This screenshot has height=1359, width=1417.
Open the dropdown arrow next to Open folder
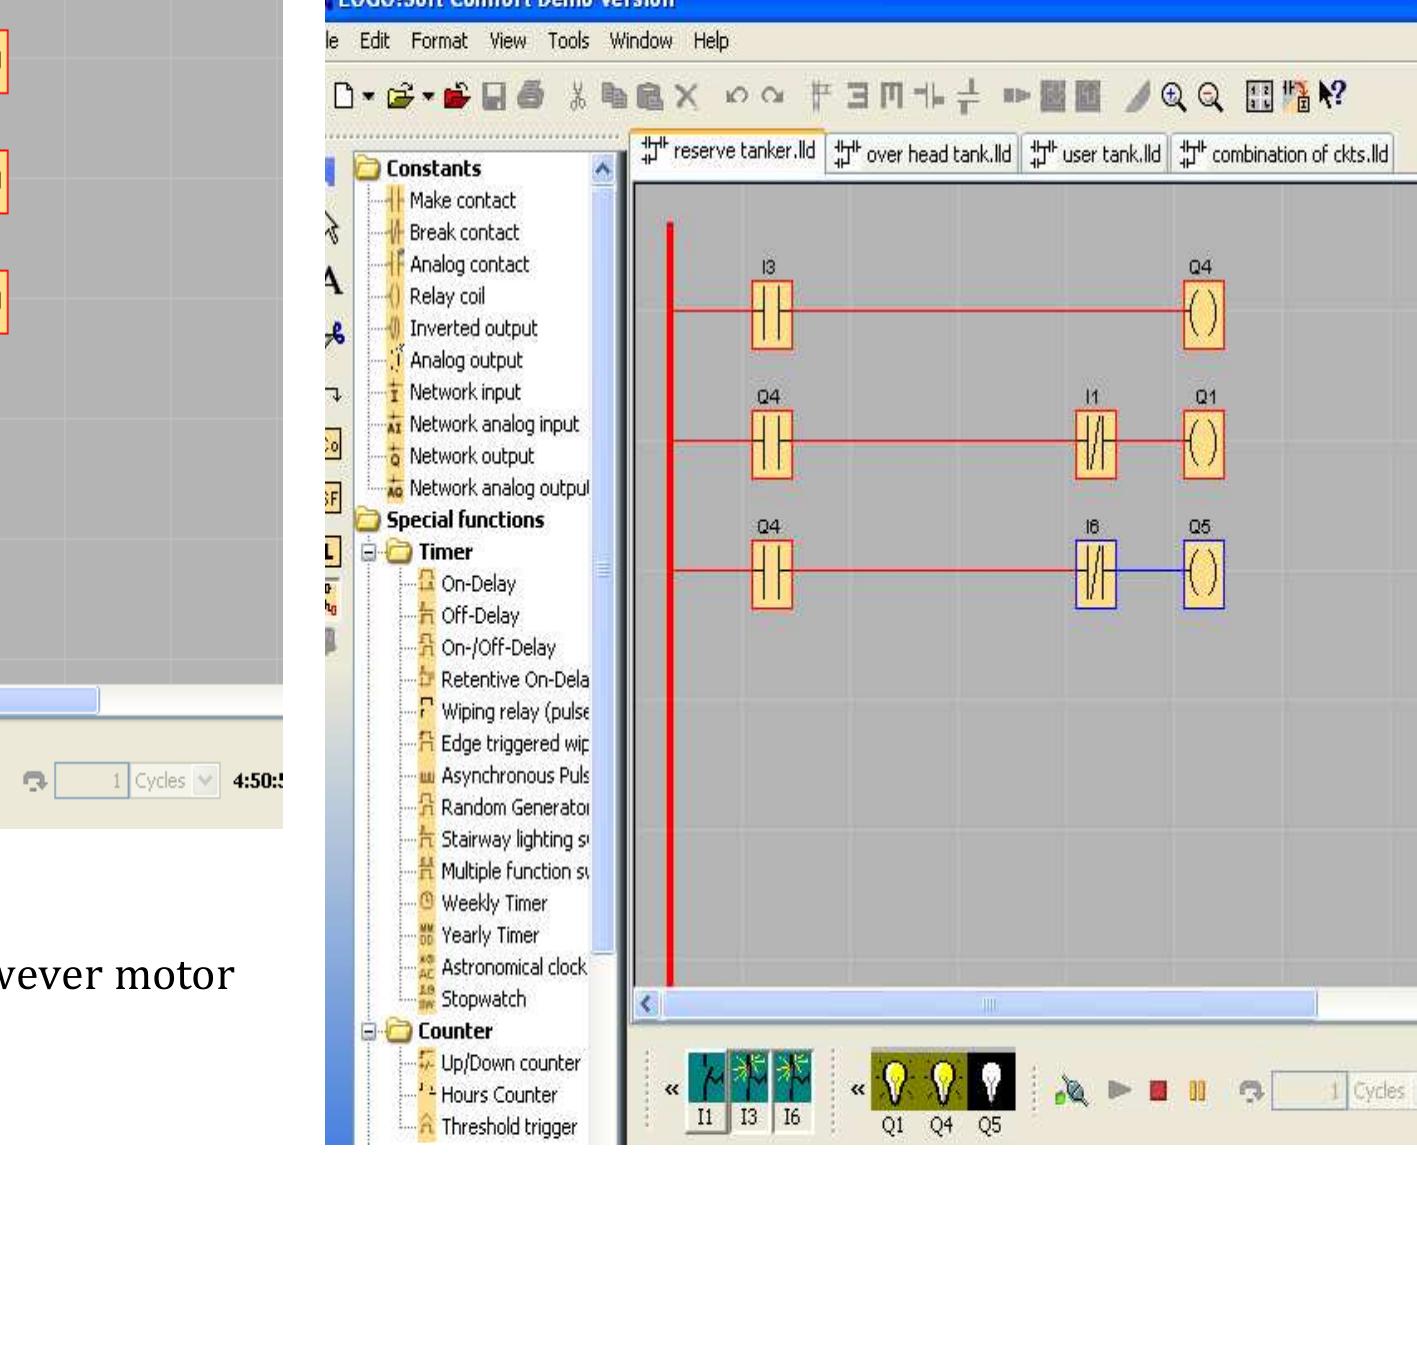click(428, 96)
